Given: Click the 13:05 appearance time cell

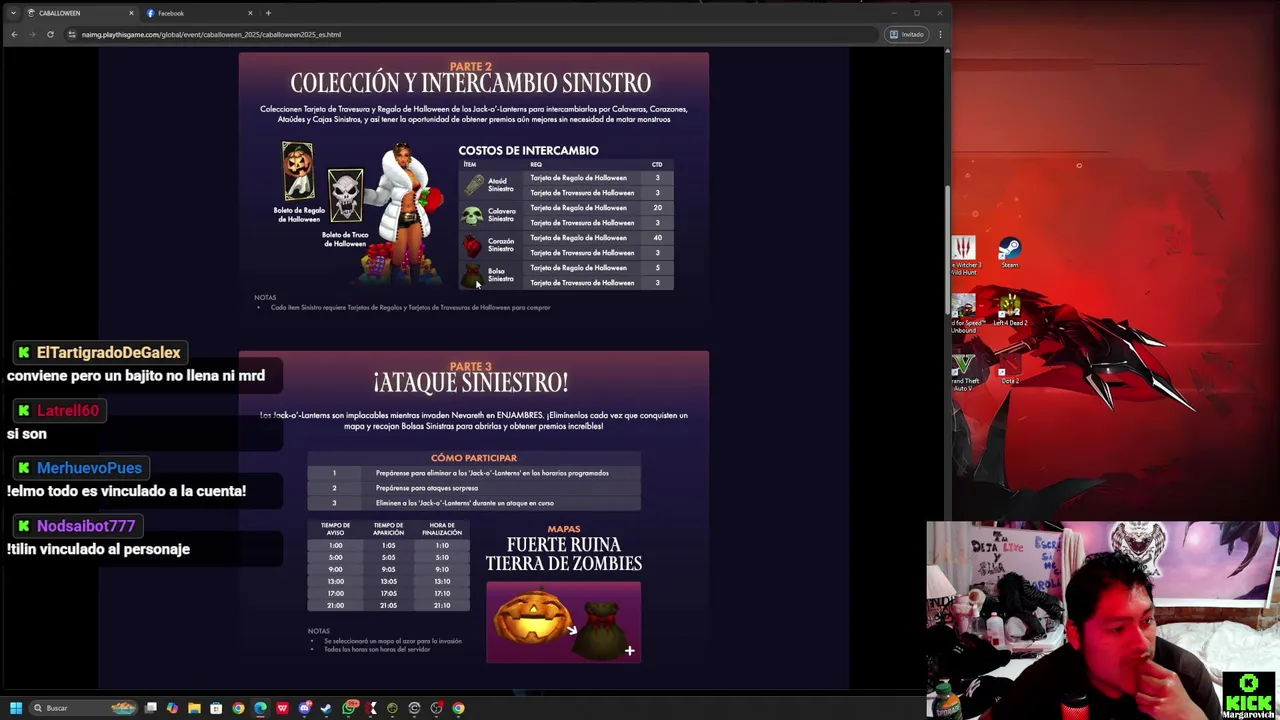Looking at the screenshot, I should click(x=388, y=581).
